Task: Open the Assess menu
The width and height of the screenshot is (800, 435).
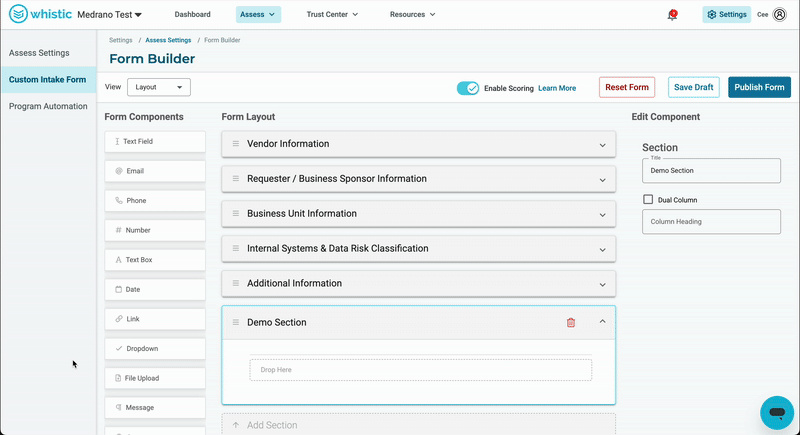Action: click(258, 14)
